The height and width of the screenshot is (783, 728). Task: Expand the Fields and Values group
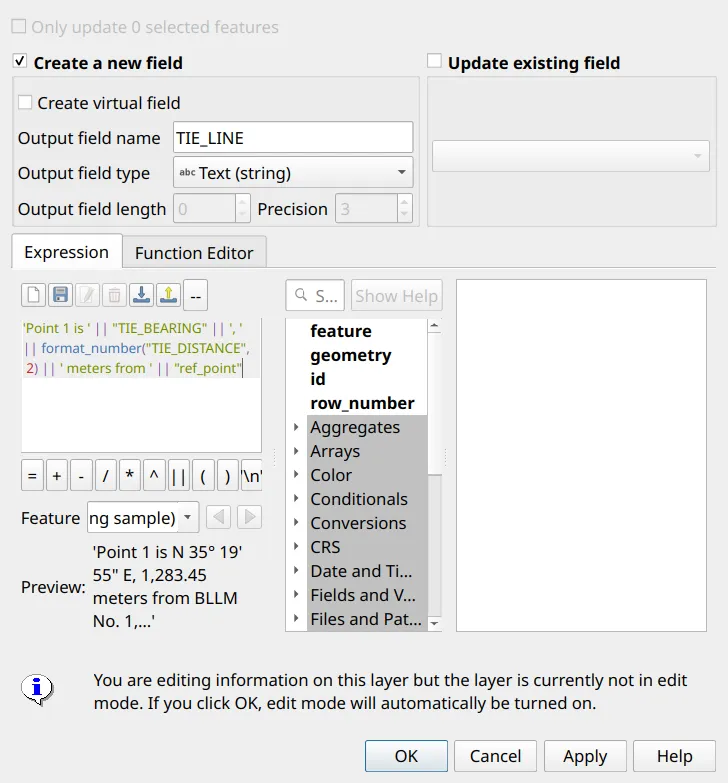296,594
